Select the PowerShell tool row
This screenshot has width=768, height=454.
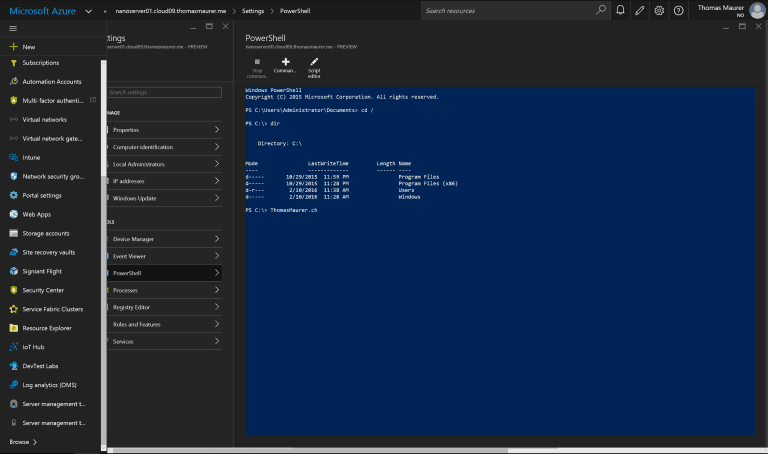164,273
